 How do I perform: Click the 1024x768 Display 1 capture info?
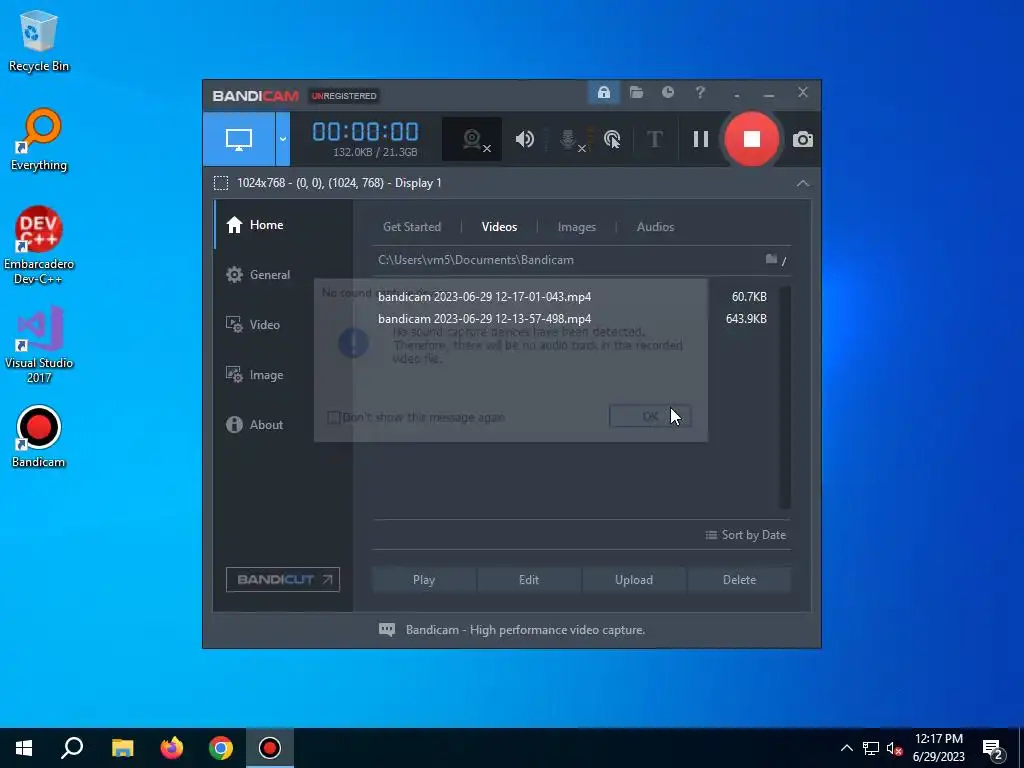click(x=339, y=184)
